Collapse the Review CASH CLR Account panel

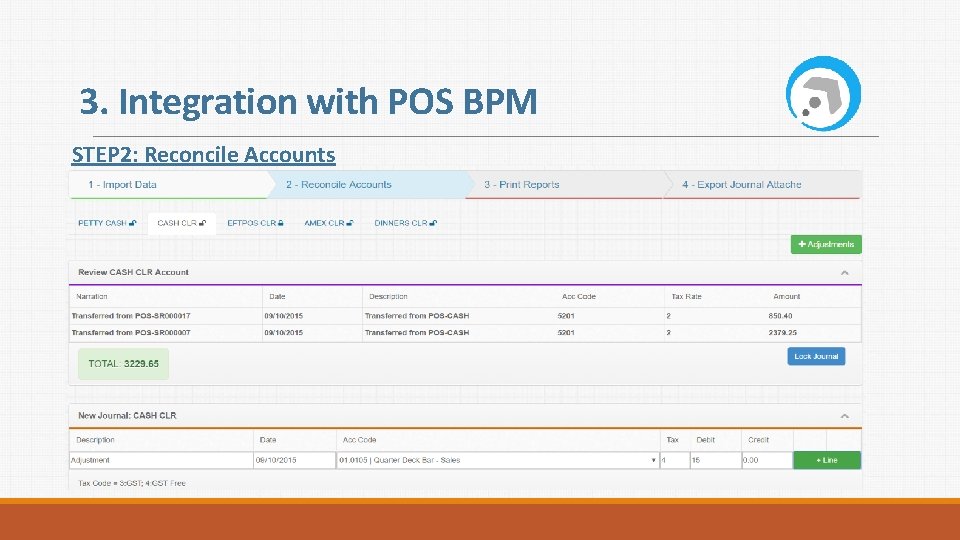point(844,273)
